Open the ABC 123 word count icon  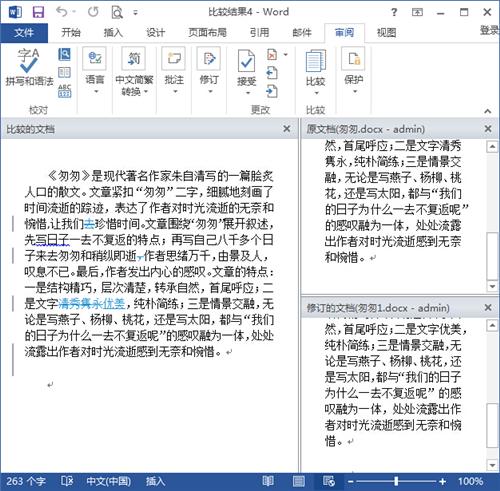pos(64,91)
